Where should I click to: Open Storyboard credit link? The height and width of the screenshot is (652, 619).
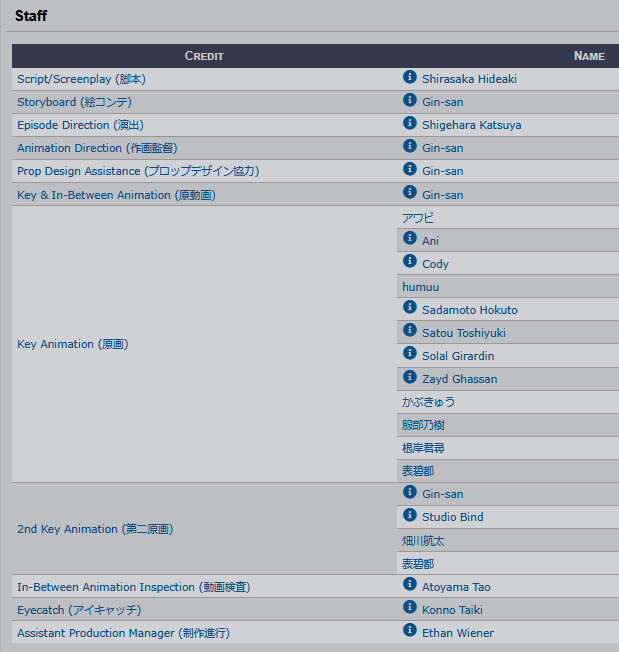tap(74, 102)
